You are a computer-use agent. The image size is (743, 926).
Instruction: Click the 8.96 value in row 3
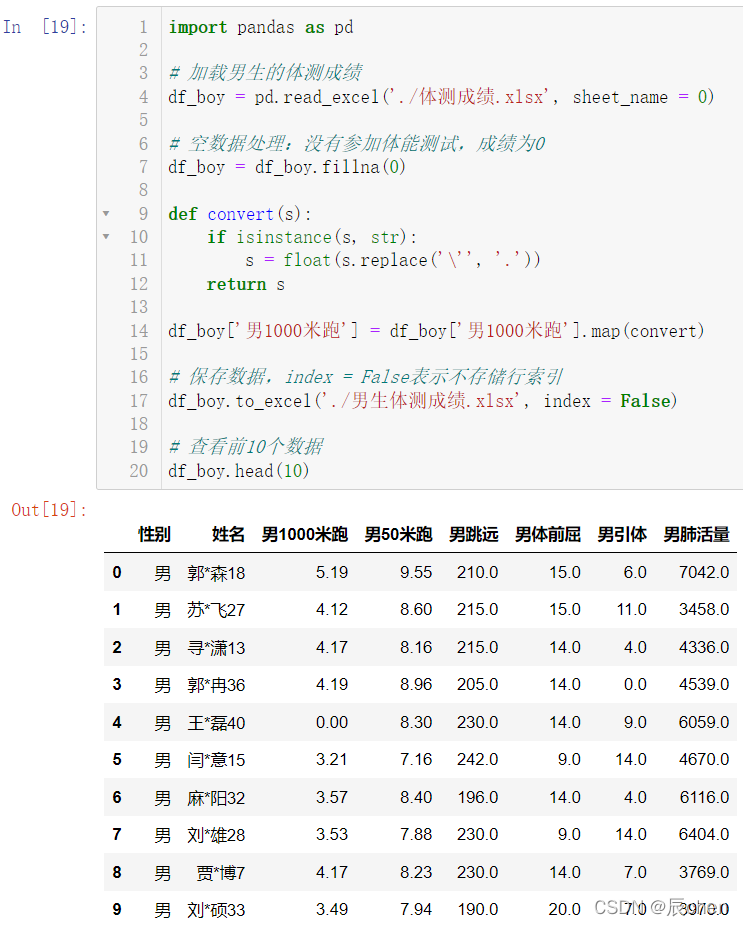[416, 684]
